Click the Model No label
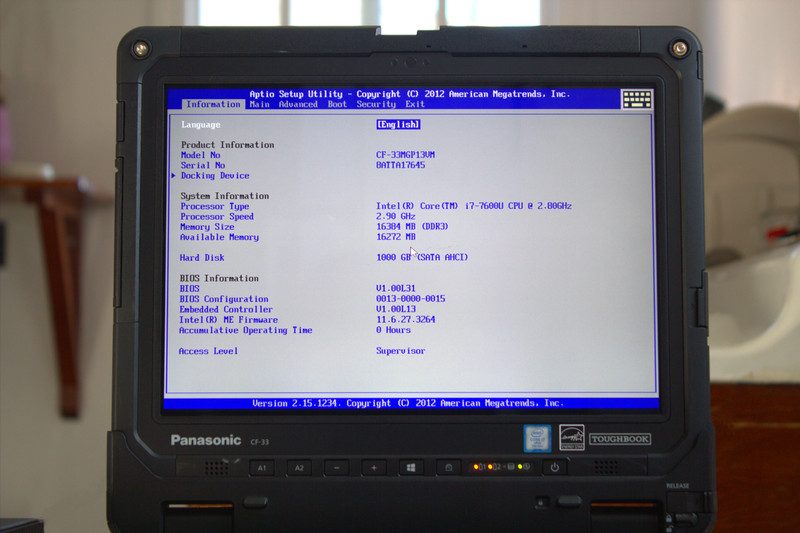This screenshot has width=800, height=533. pyautogui.click(x=201, y=155)
